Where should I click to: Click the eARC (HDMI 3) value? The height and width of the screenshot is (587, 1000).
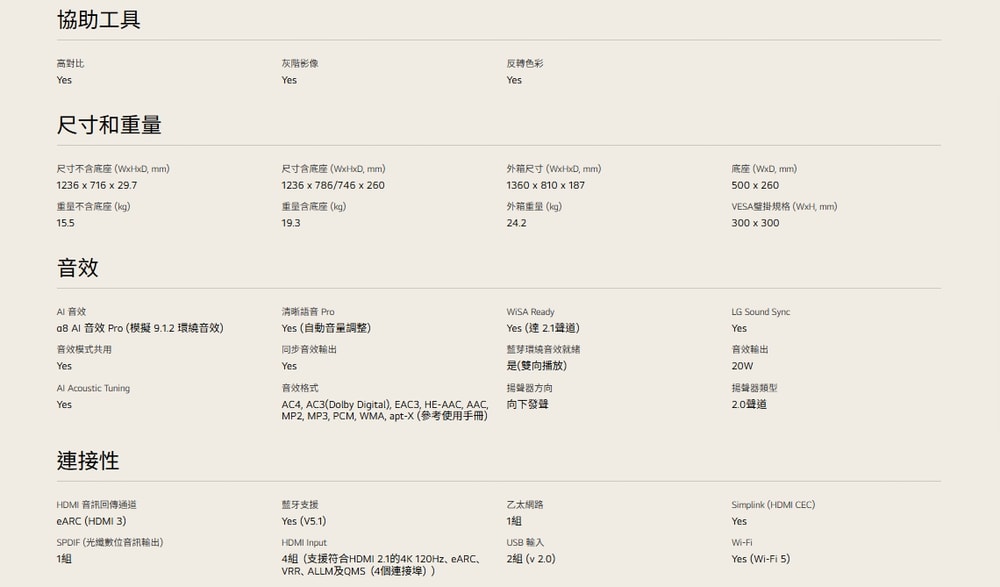click(x=91, y=522)
